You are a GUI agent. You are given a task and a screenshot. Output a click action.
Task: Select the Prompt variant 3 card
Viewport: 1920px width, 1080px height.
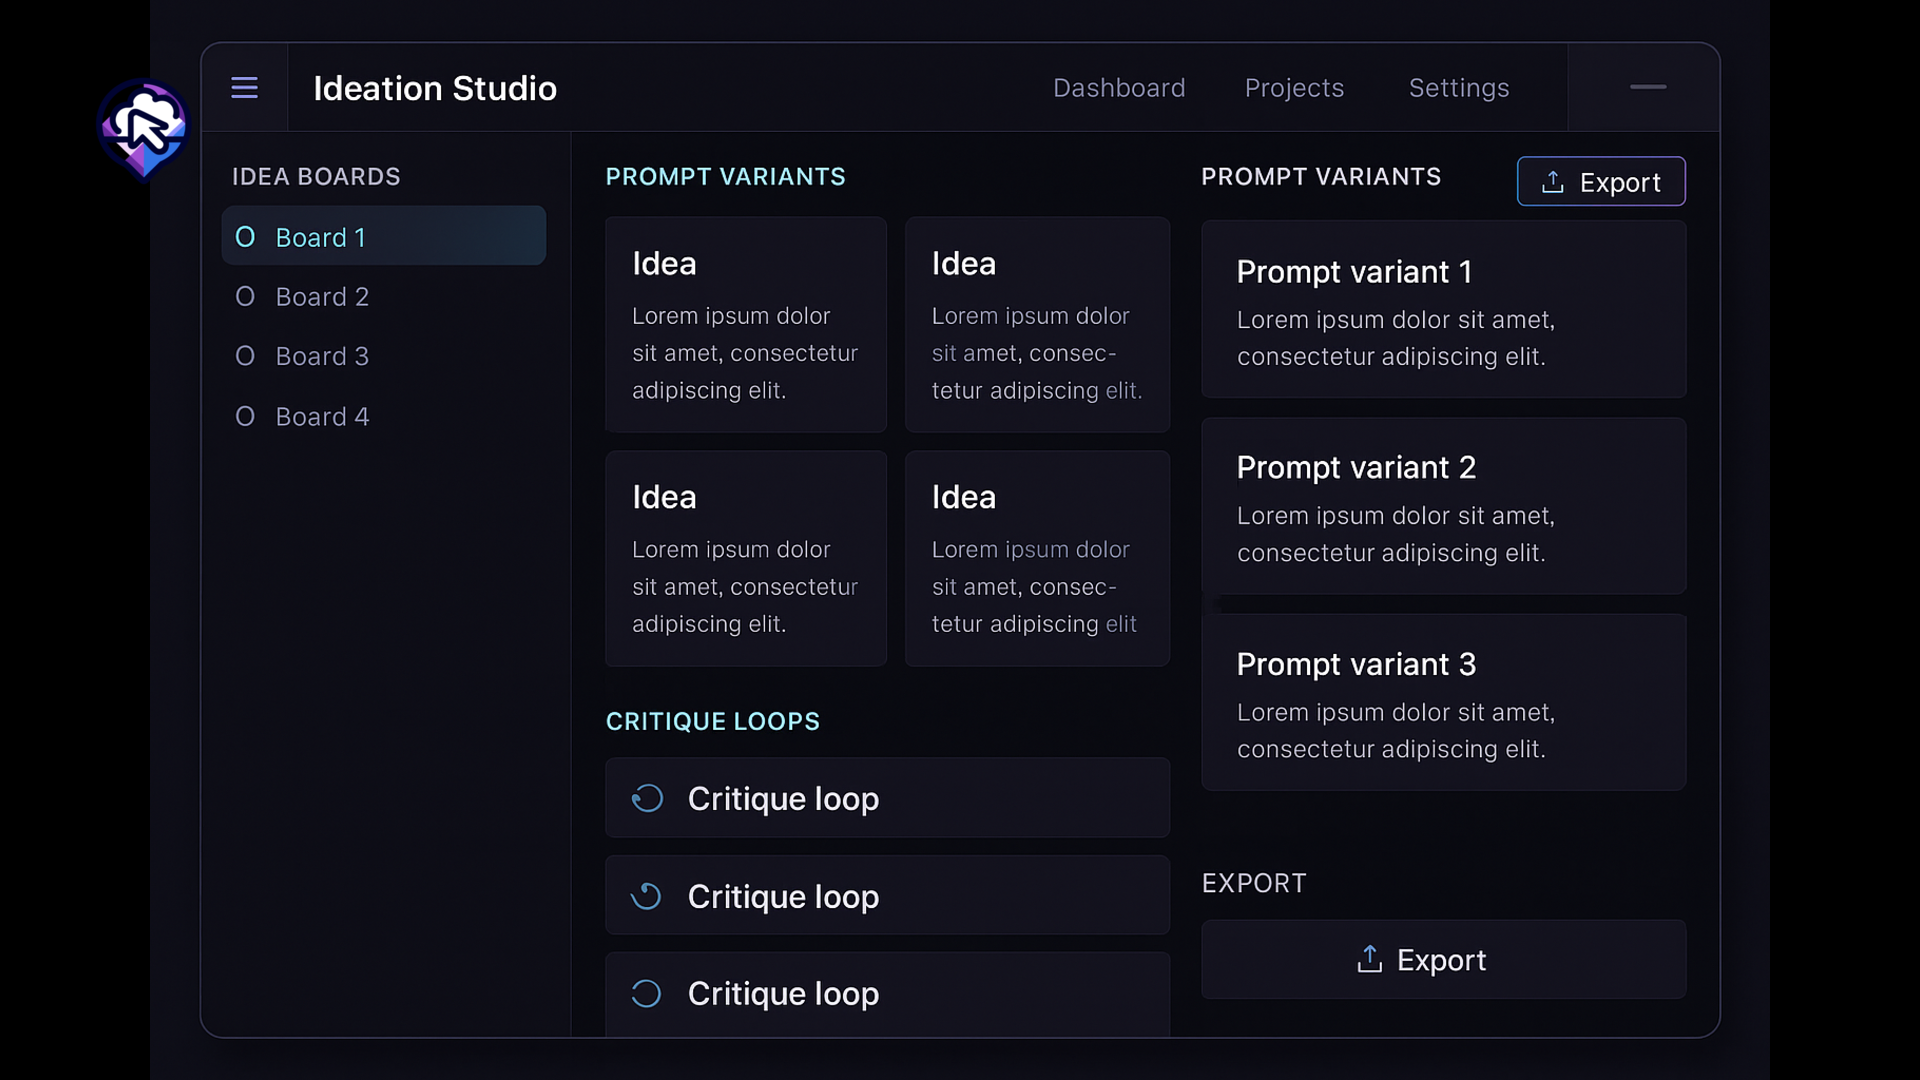coord(1443,702)
